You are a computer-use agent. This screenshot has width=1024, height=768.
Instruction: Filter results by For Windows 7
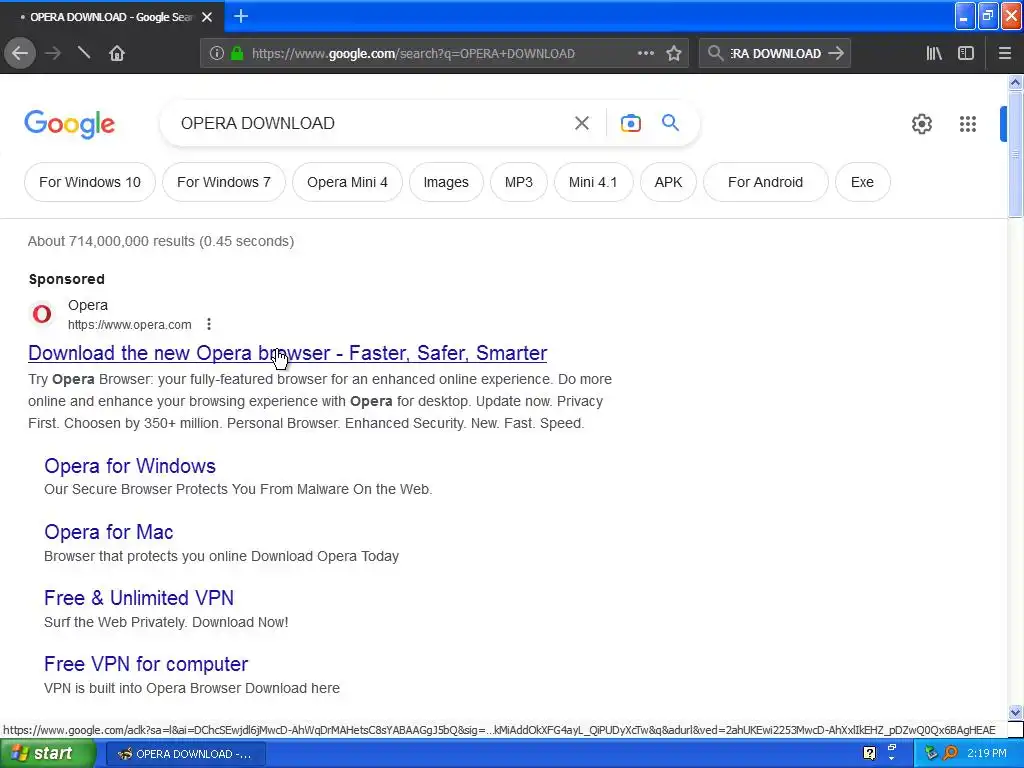tap(224, 182)
